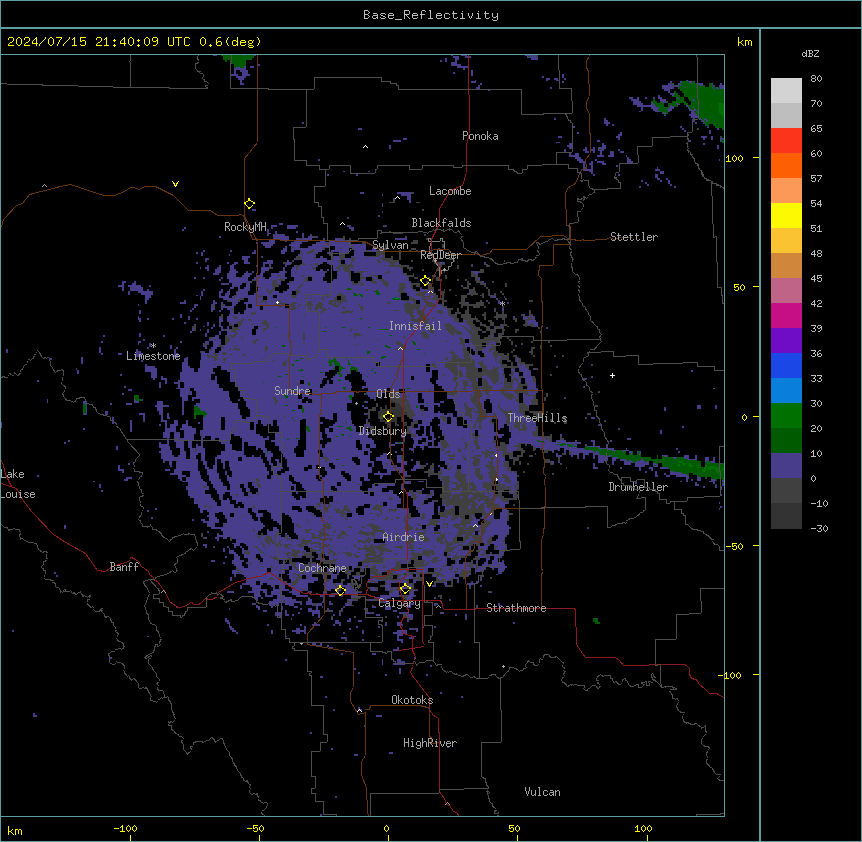Click the yellow diamond marker near RockyMH
Viewport: 862px width, 842px height.
[x=250, y=204]
